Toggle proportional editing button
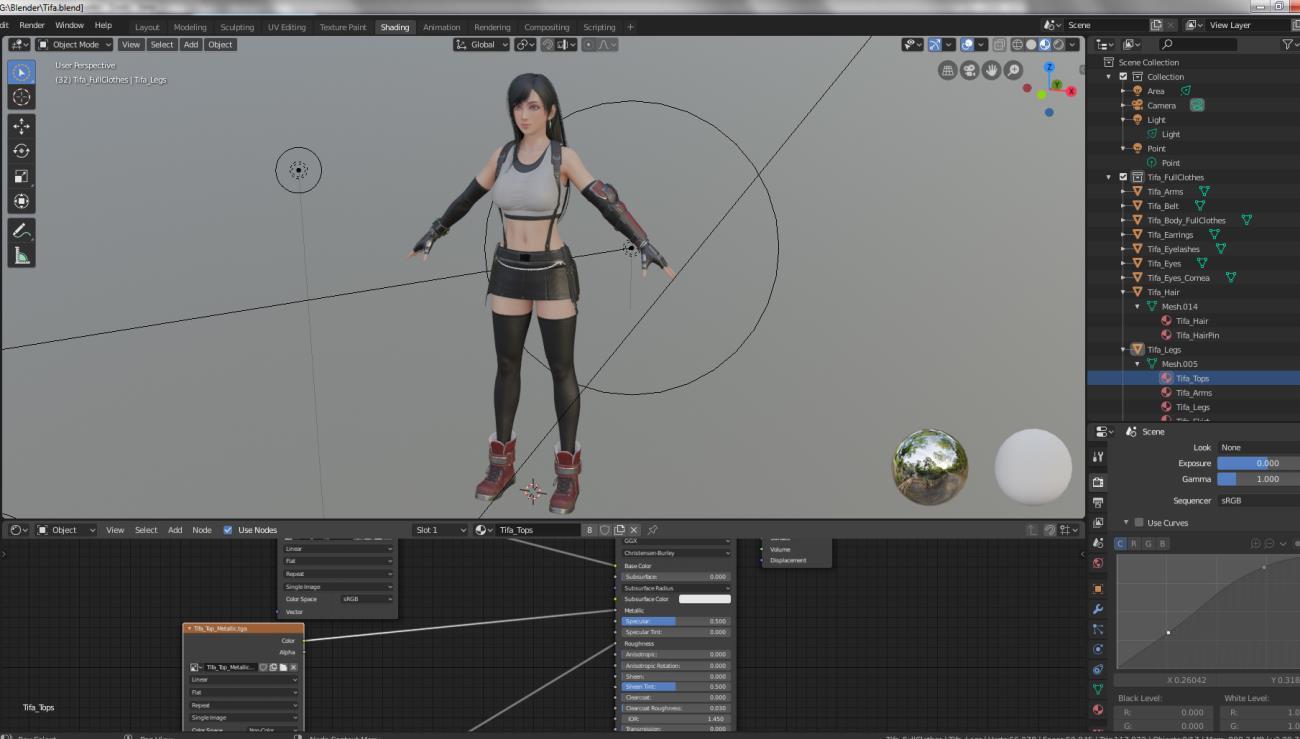This screenshot has width=1300, height=739. tap(589, 44)
